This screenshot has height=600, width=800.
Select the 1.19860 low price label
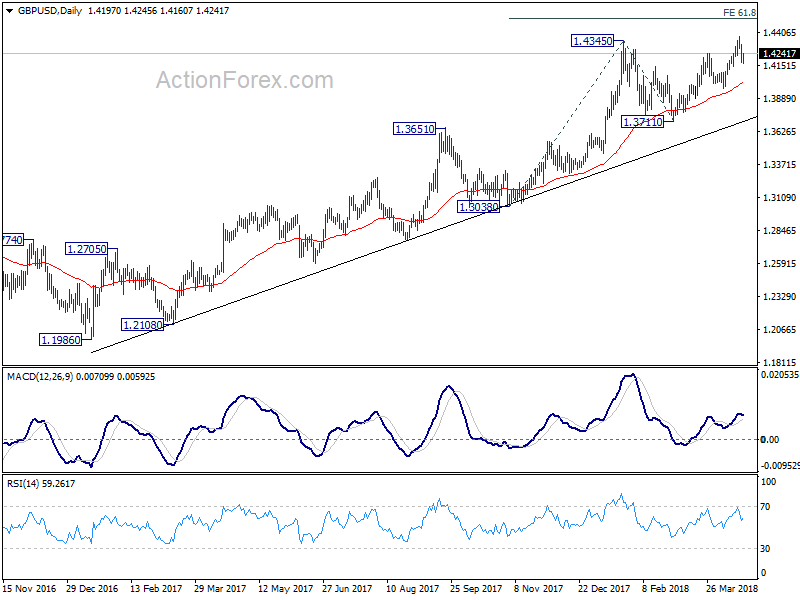click(61, 340)
